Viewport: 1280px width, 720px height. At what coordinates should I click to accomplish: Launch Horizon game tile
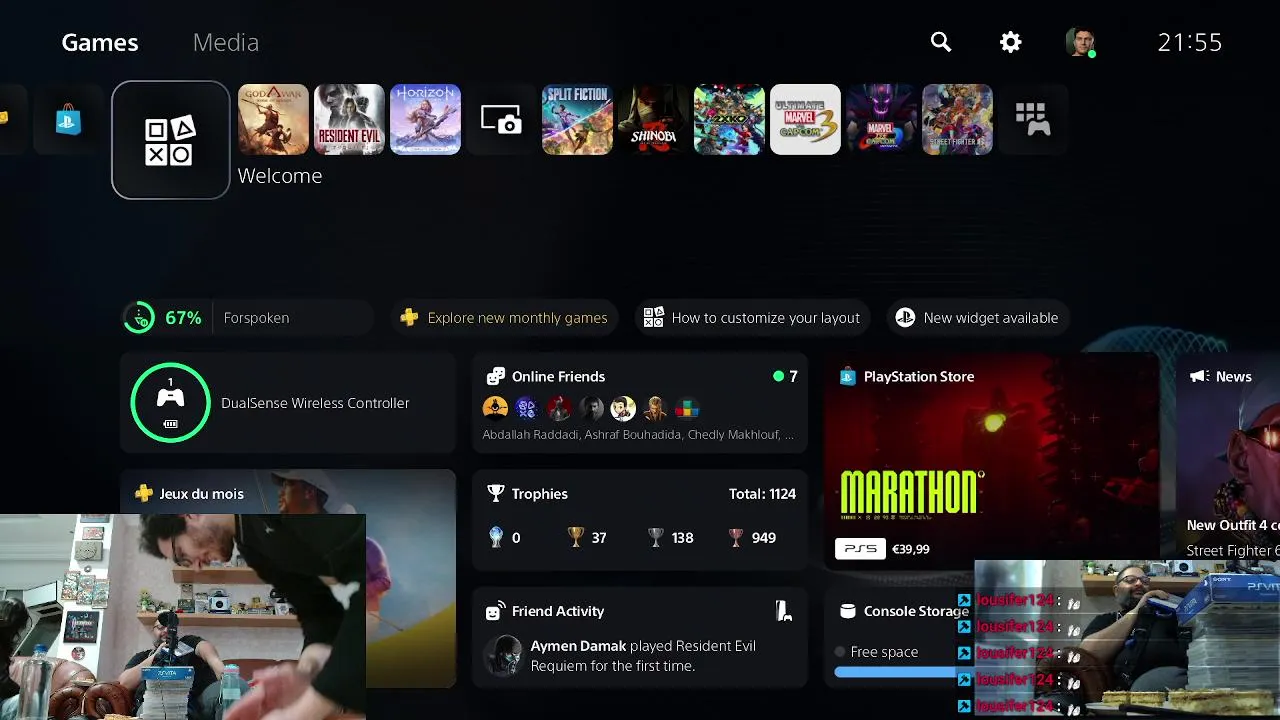[x=425, y=120]
